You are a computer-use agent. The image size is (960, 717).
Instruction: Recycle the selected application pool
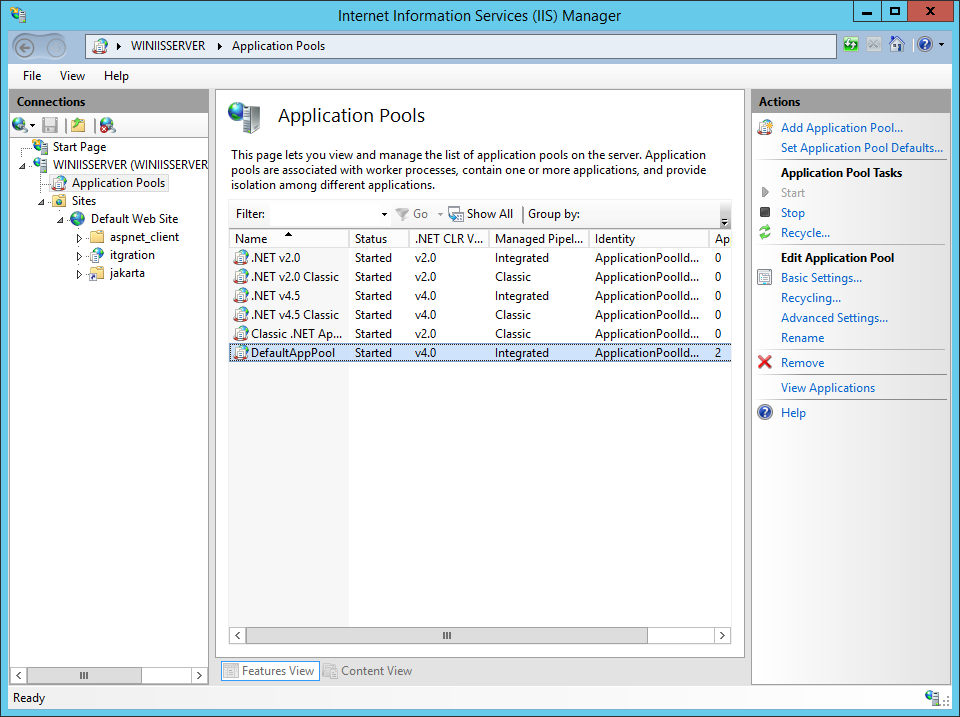[x=805, y=232]
